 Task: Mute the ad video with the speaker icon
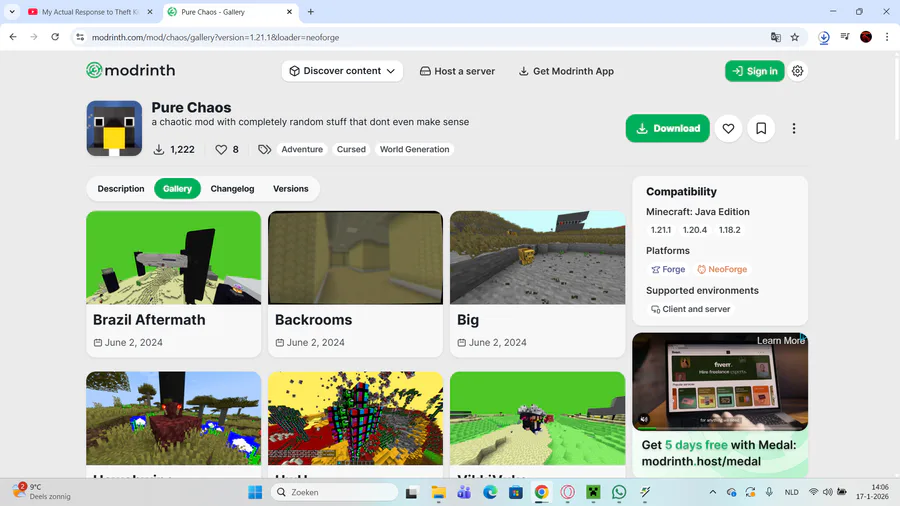644,419
